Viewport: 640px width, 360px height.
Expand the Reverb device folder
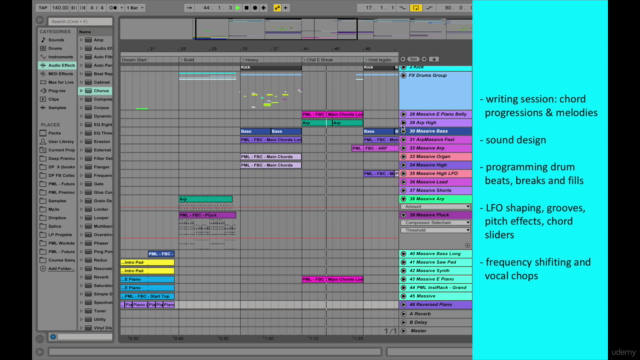pos(81,277)
